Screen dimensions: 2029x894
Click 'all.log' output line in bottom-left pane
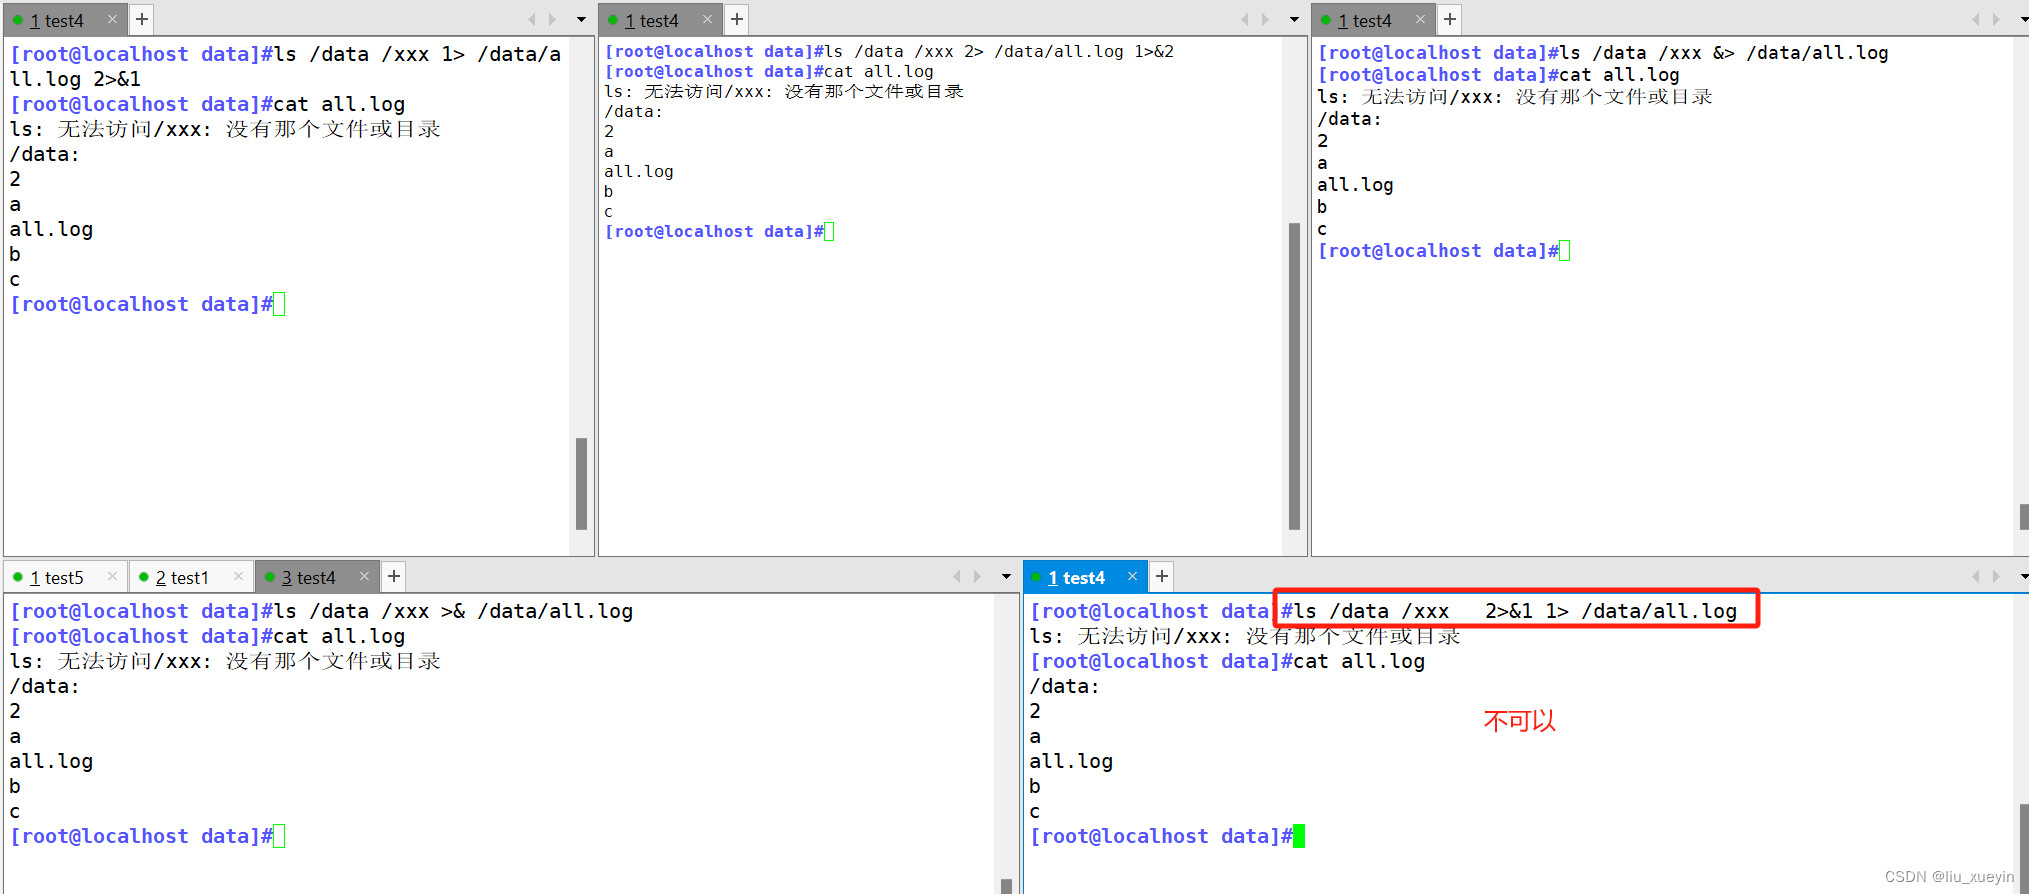51,761
